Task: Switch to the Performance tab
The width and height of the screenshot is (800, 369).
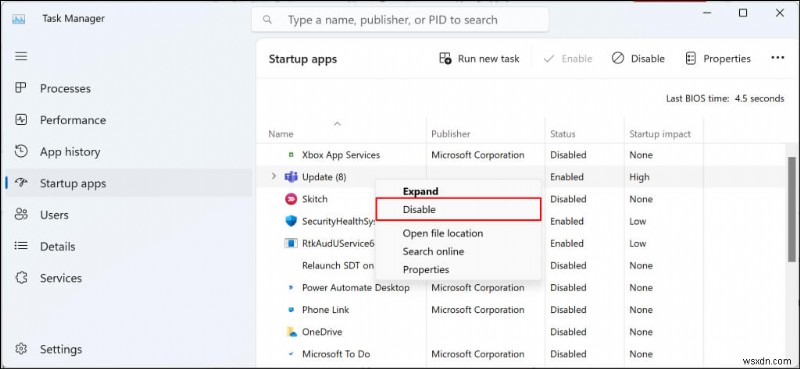Action: pyautogui.click(x=73, y=120)
